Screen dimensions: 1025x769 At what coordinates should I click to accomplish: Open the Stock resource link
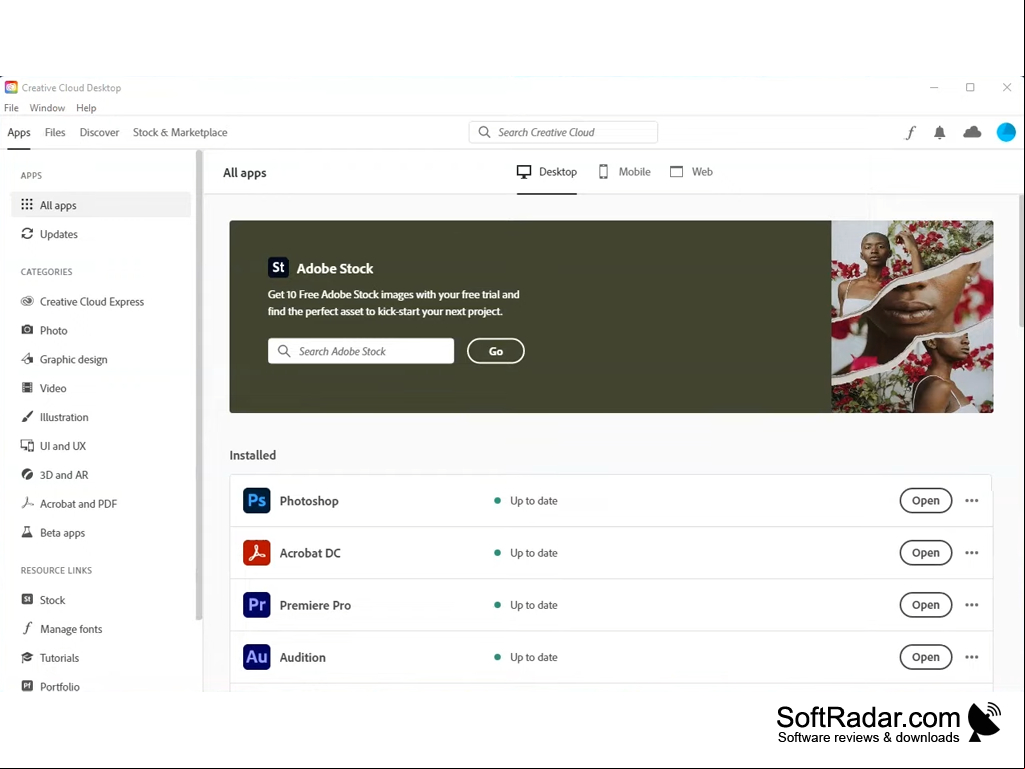tap(101, 600)
